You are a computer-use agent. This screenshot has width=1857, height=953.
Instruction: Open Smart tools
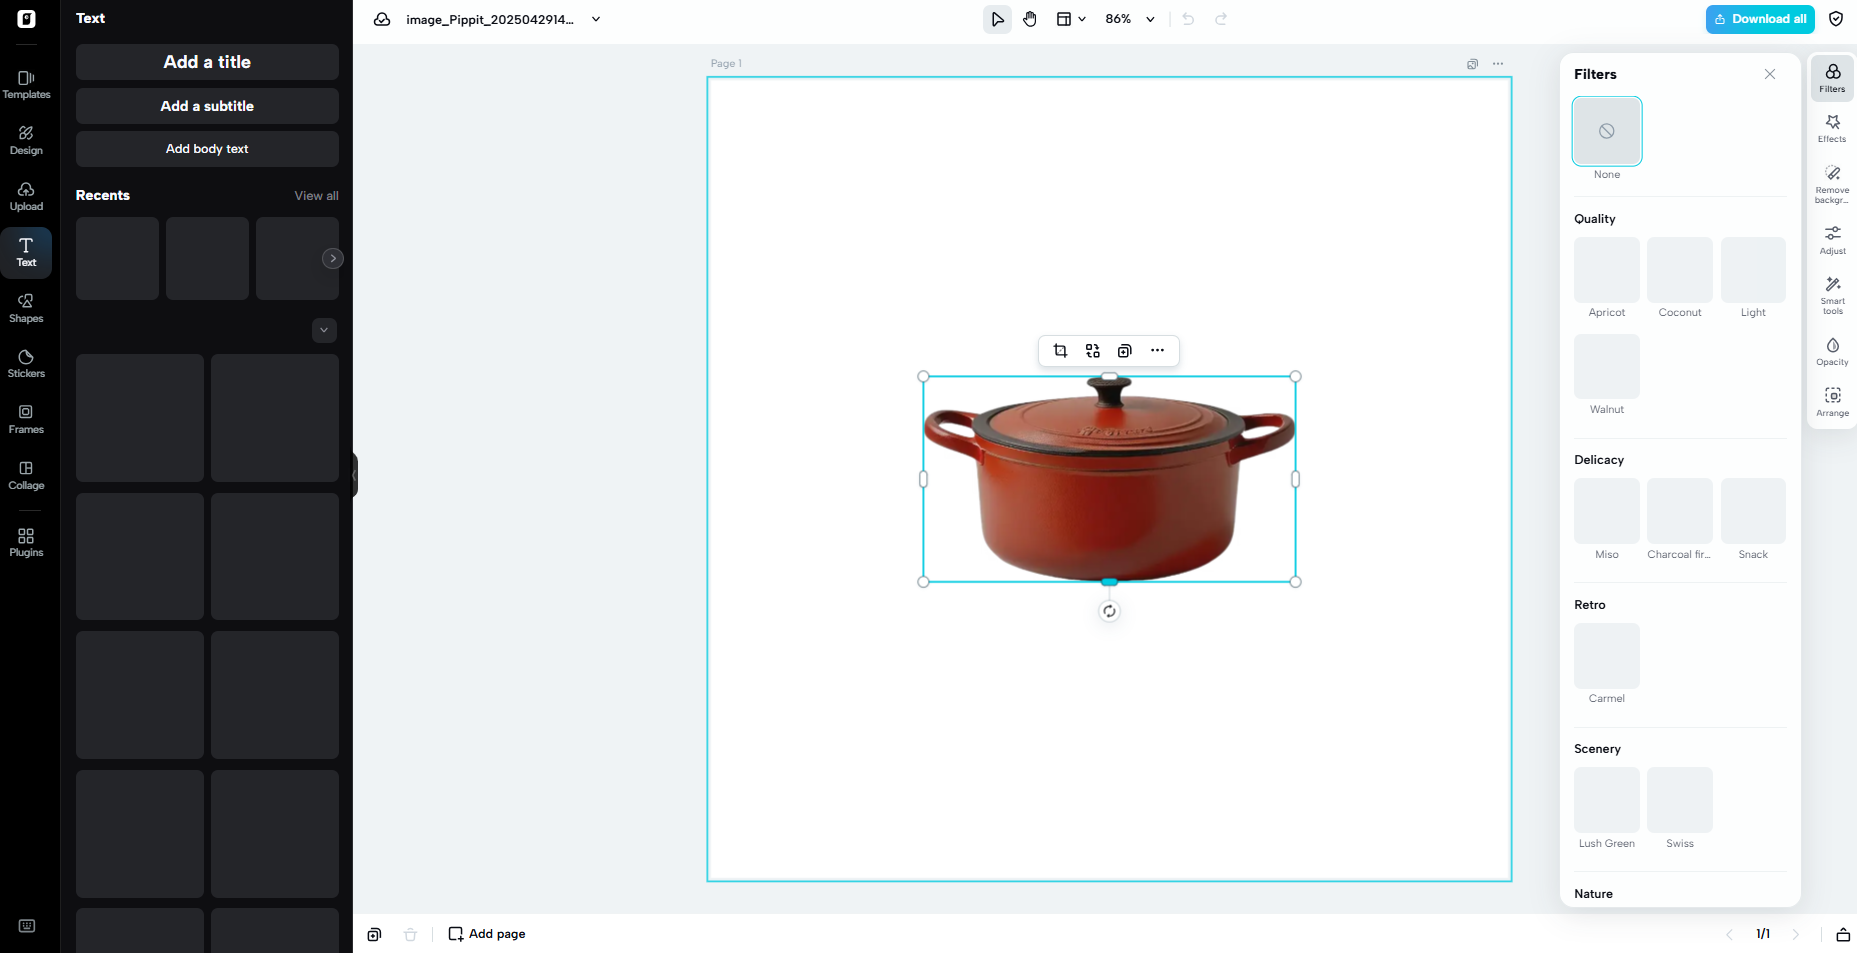1832,294
